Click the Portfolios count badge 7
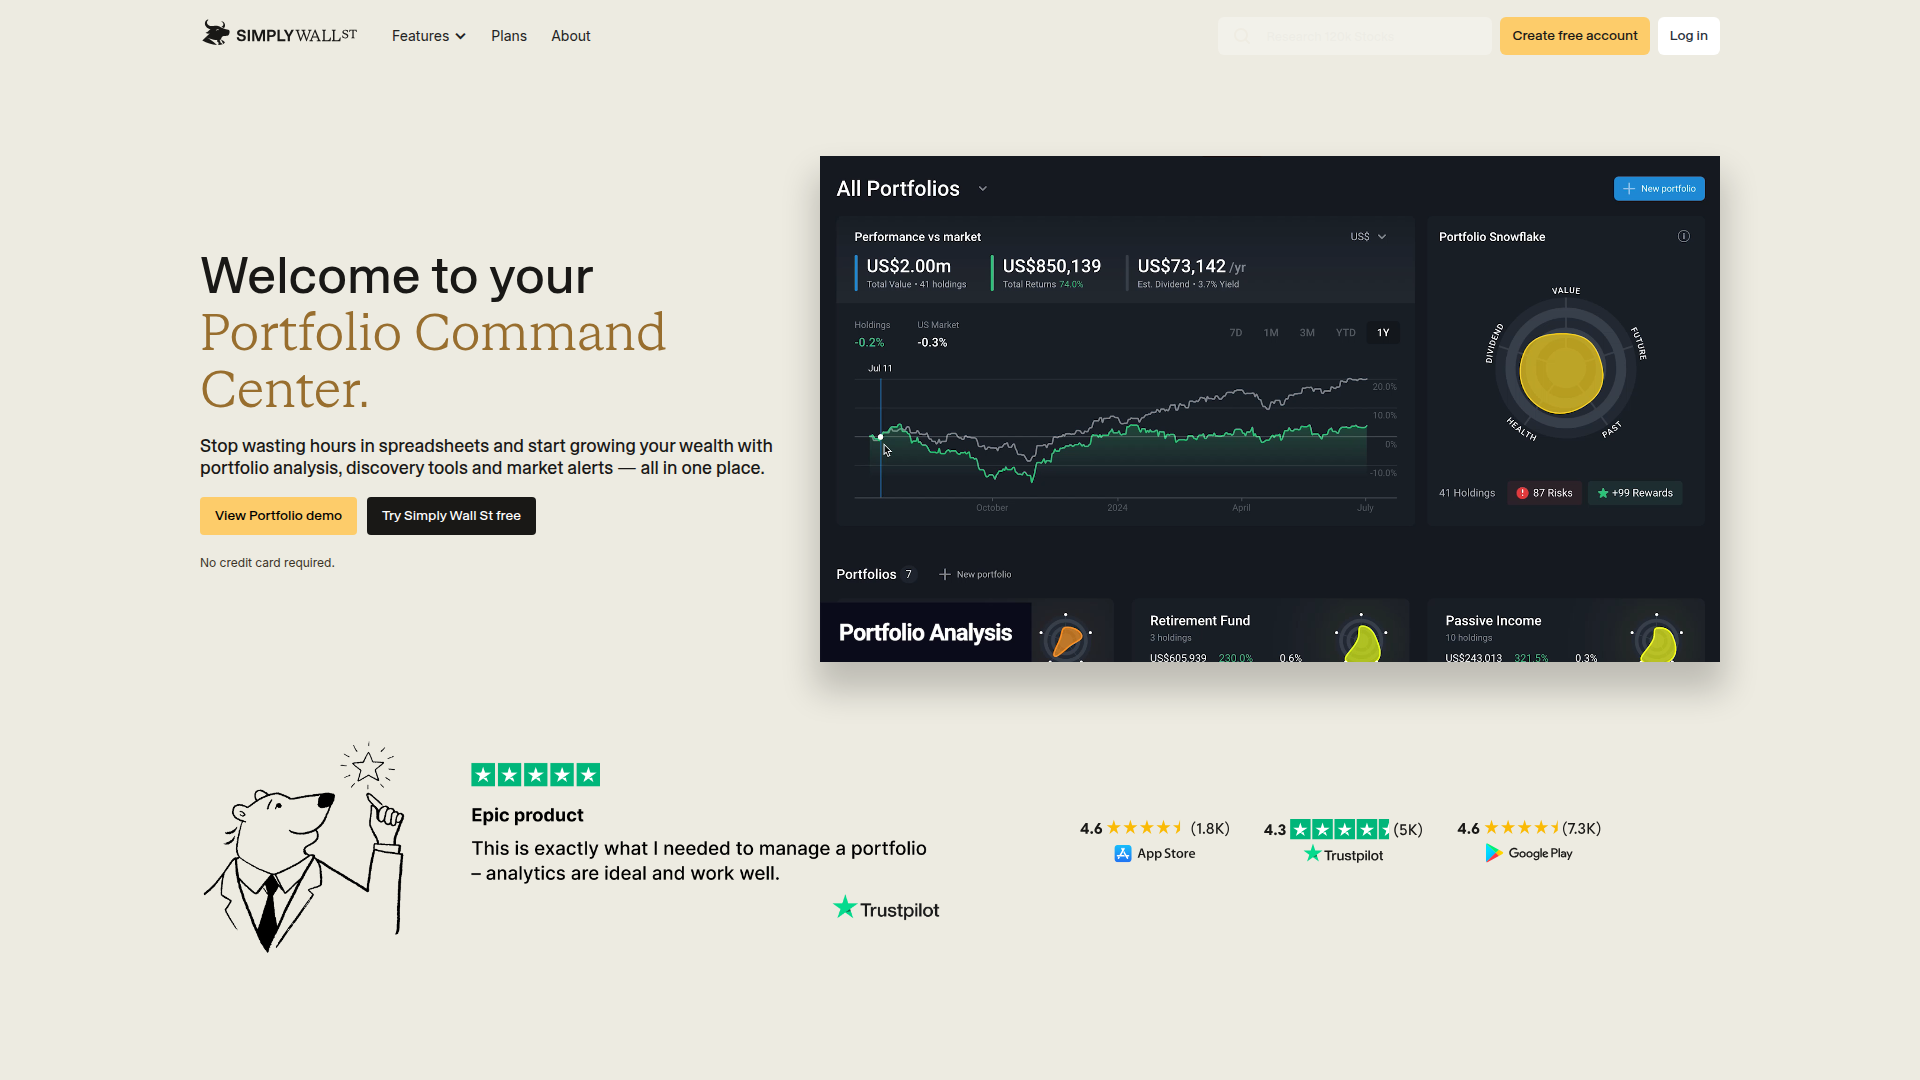The width and height of the screenshot is (1920, 1080). (908, 575)
